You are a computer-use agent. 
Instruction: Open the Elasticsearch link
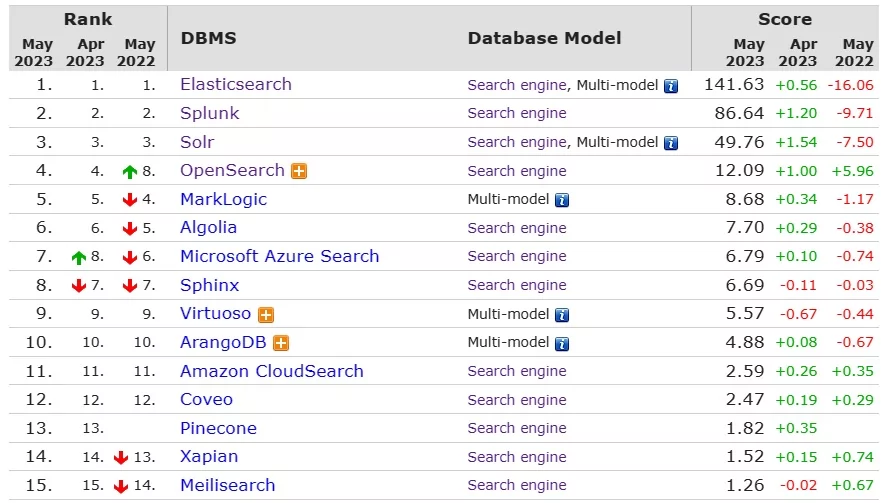[x=236, y=84]
